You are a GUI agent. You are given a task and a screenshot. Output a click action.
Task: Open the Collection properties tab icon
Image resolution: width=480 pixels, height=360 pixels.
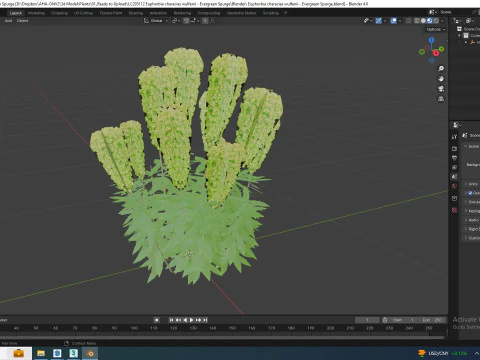point(454,198)
